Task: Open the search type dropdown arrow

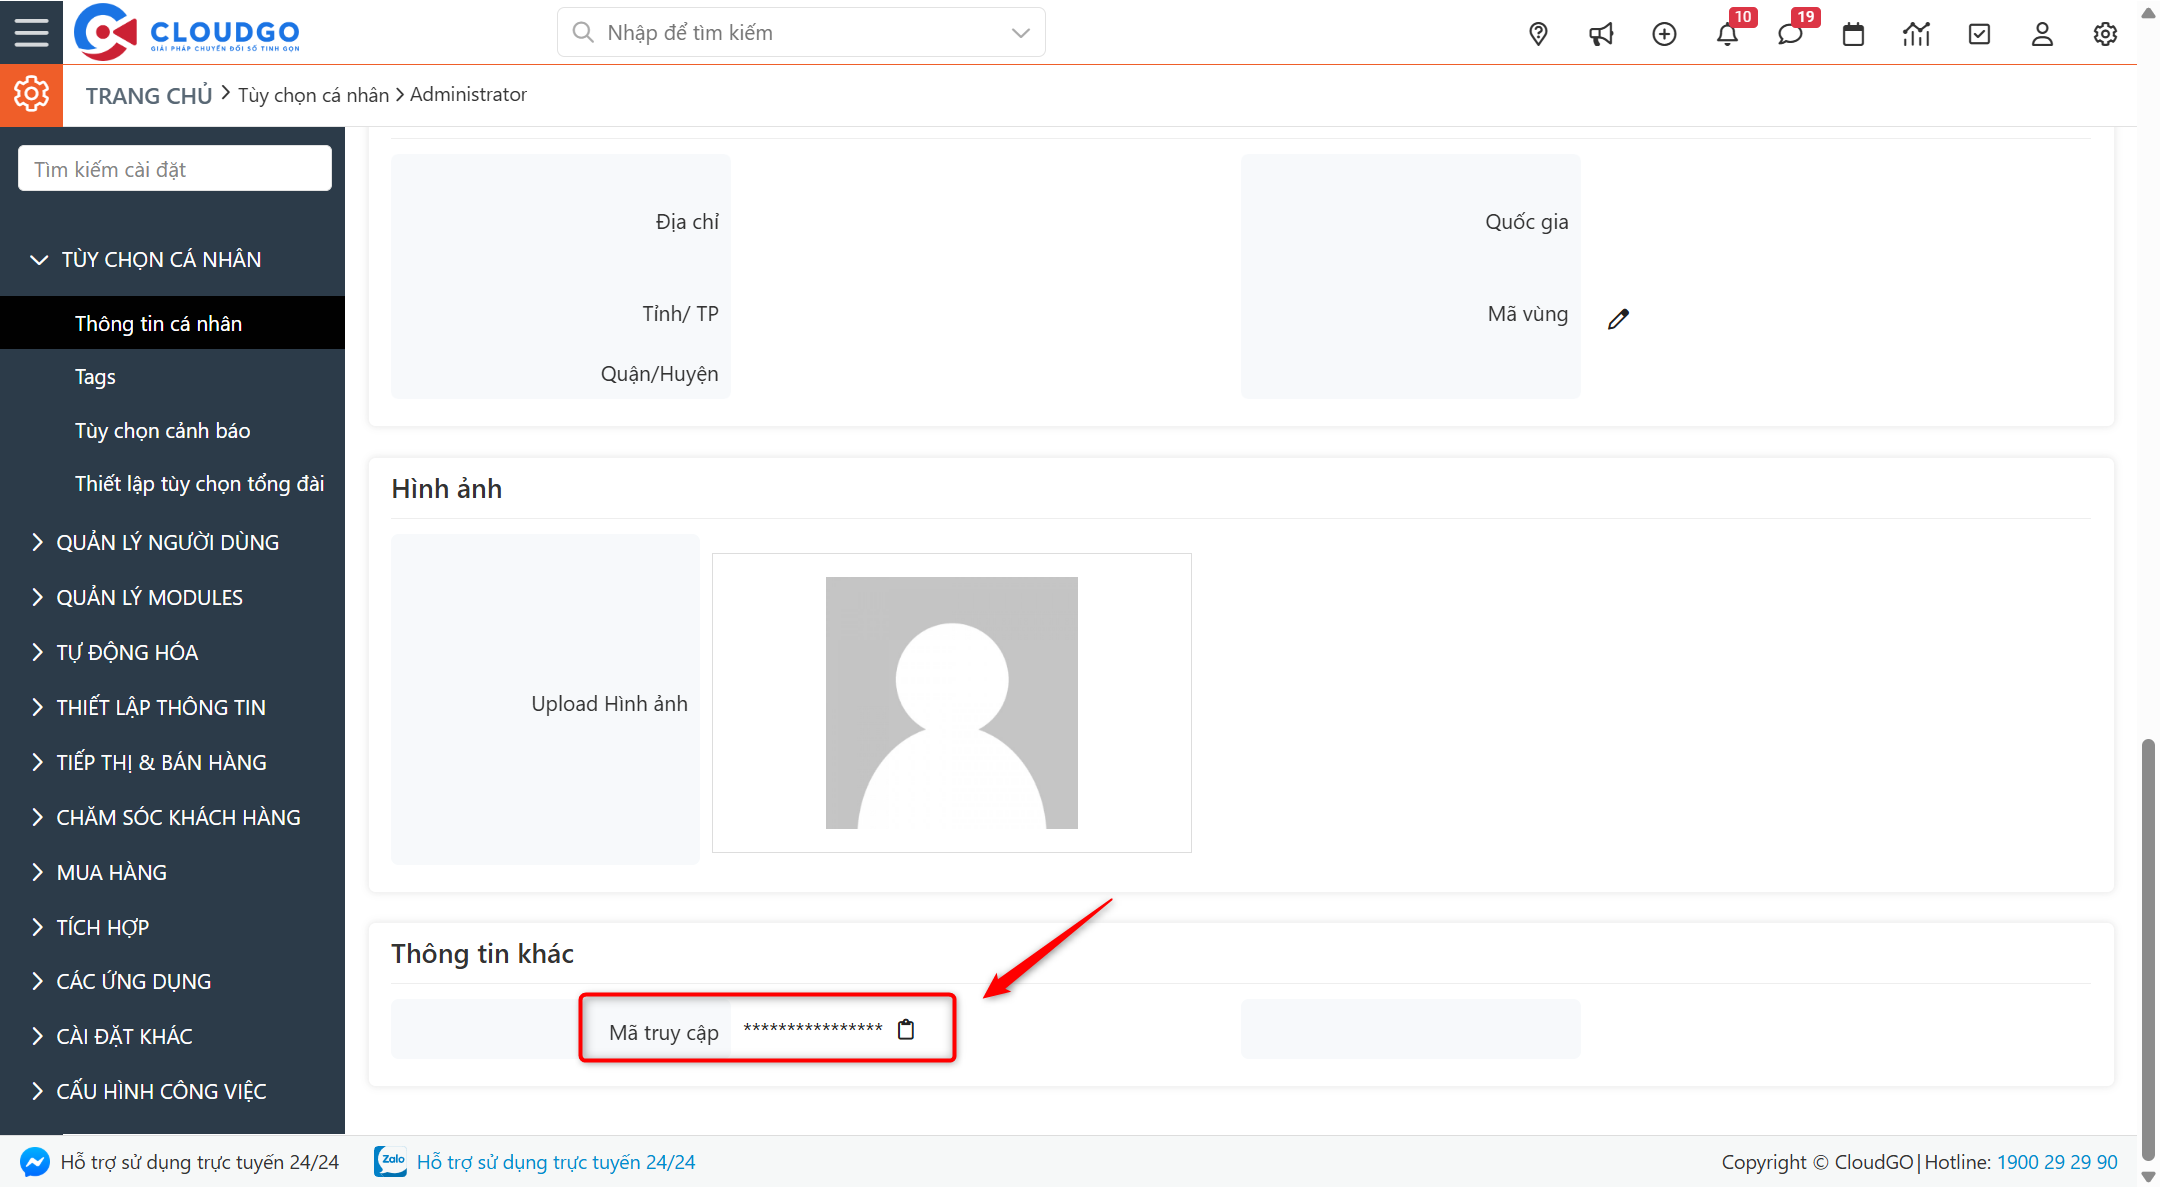Action: tap(1019, 32)
